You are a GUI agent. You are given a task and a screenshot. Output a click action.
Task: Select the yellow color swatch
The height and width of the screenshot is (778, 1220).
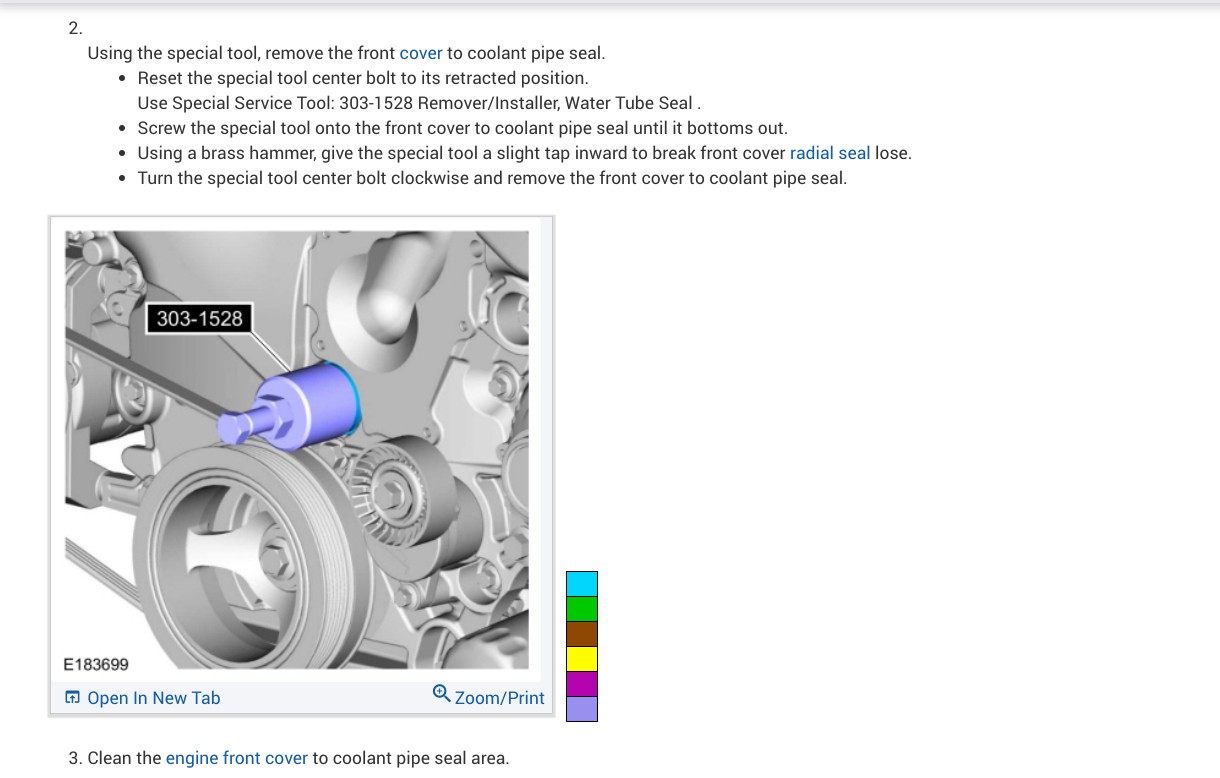click(582, 659)
